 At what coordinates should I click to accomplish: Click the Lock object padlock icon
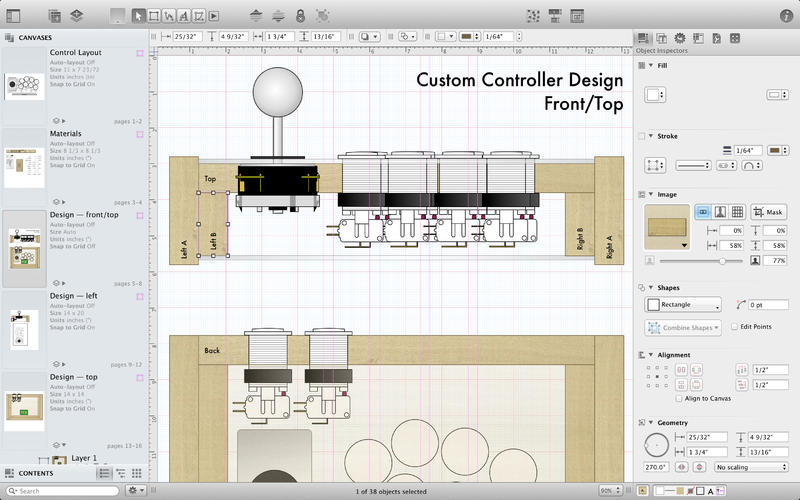click(x=298, y=16)
